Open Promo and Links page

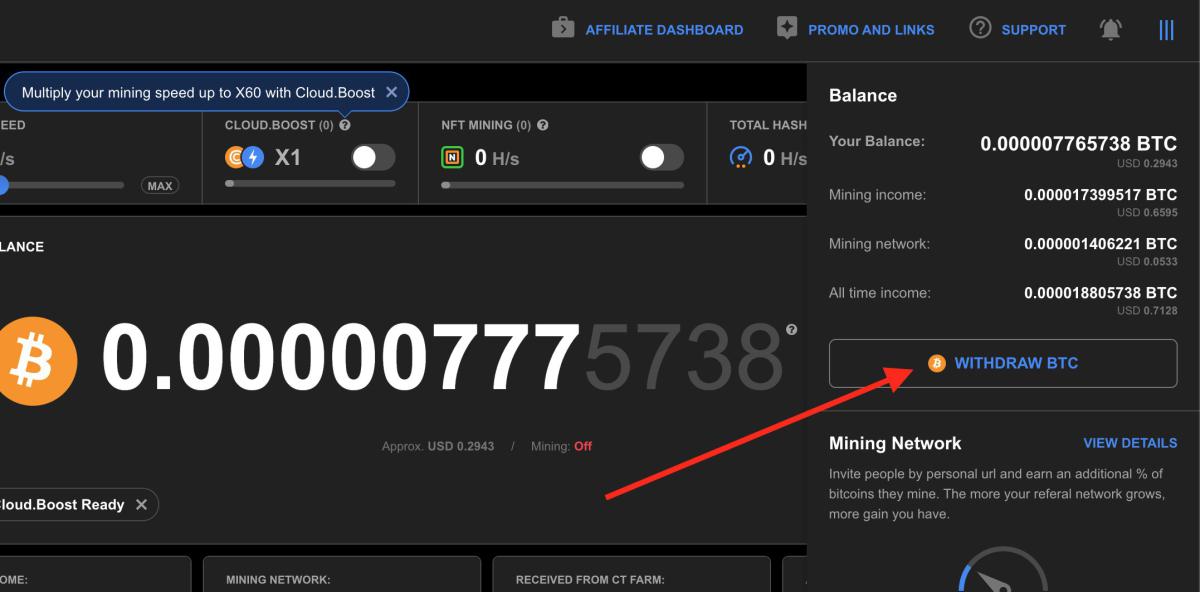[x=856, y=30]
